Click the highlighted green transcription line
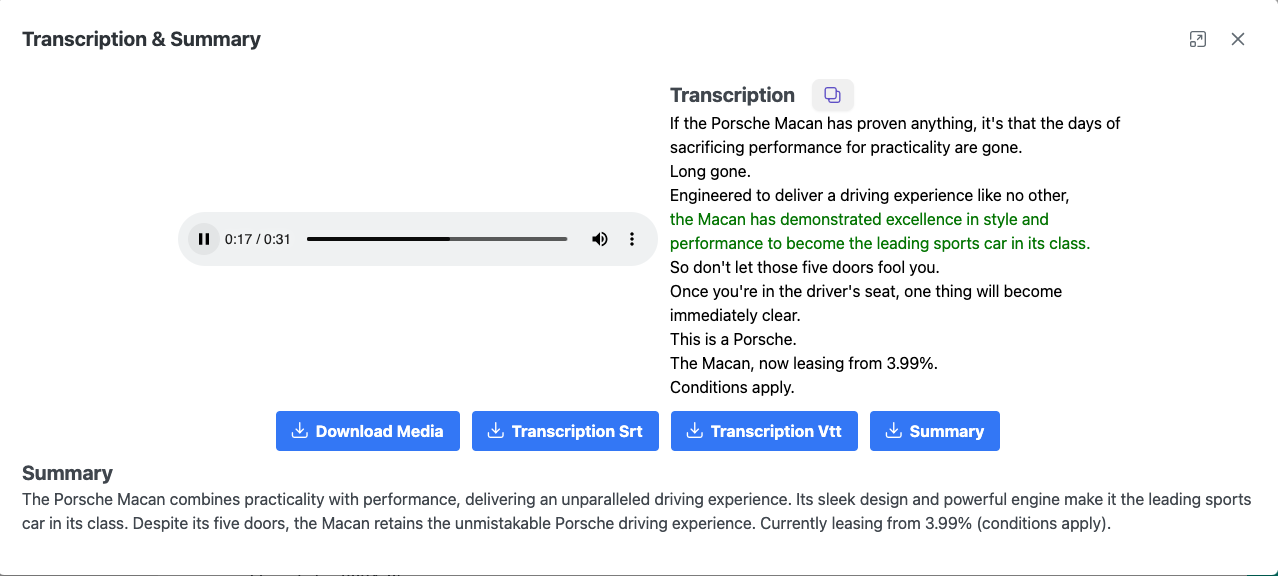The image size is (1278, 576). [880, 231]
